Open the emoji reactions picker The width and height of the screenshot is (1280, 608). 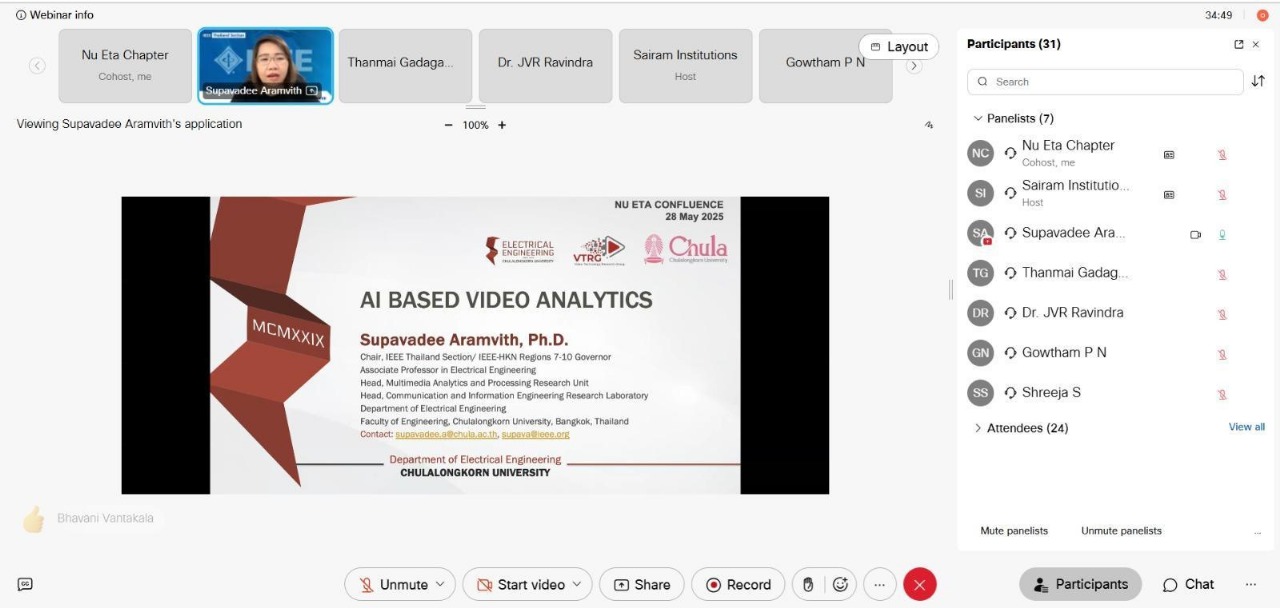pyautogui.click(x=840, y=585)
